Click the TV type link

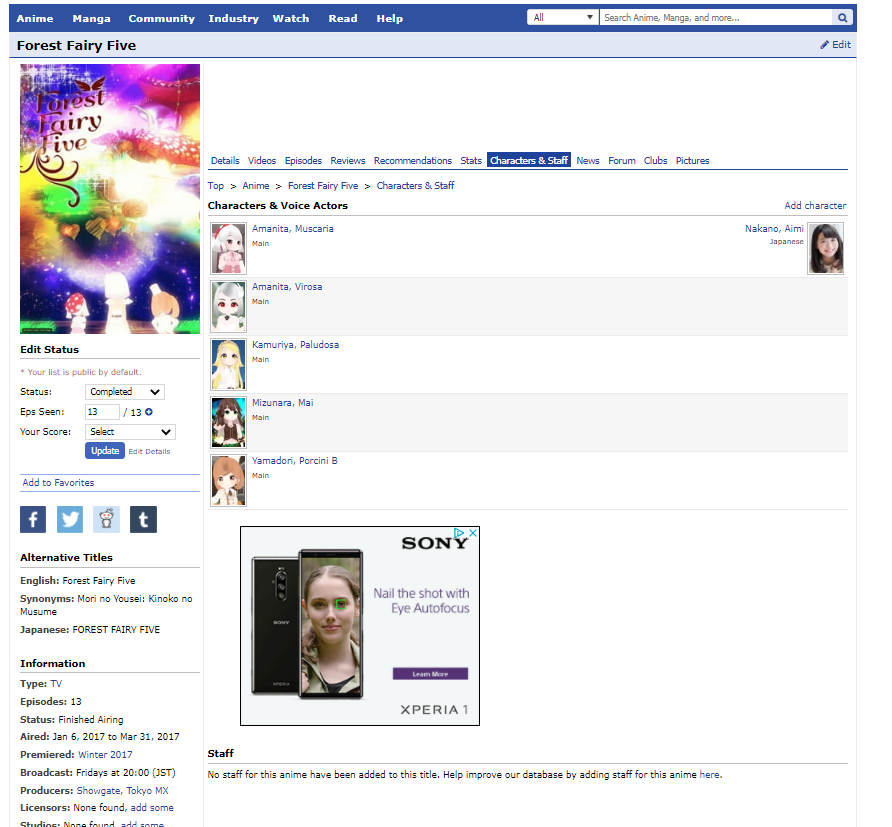(56, 684)
